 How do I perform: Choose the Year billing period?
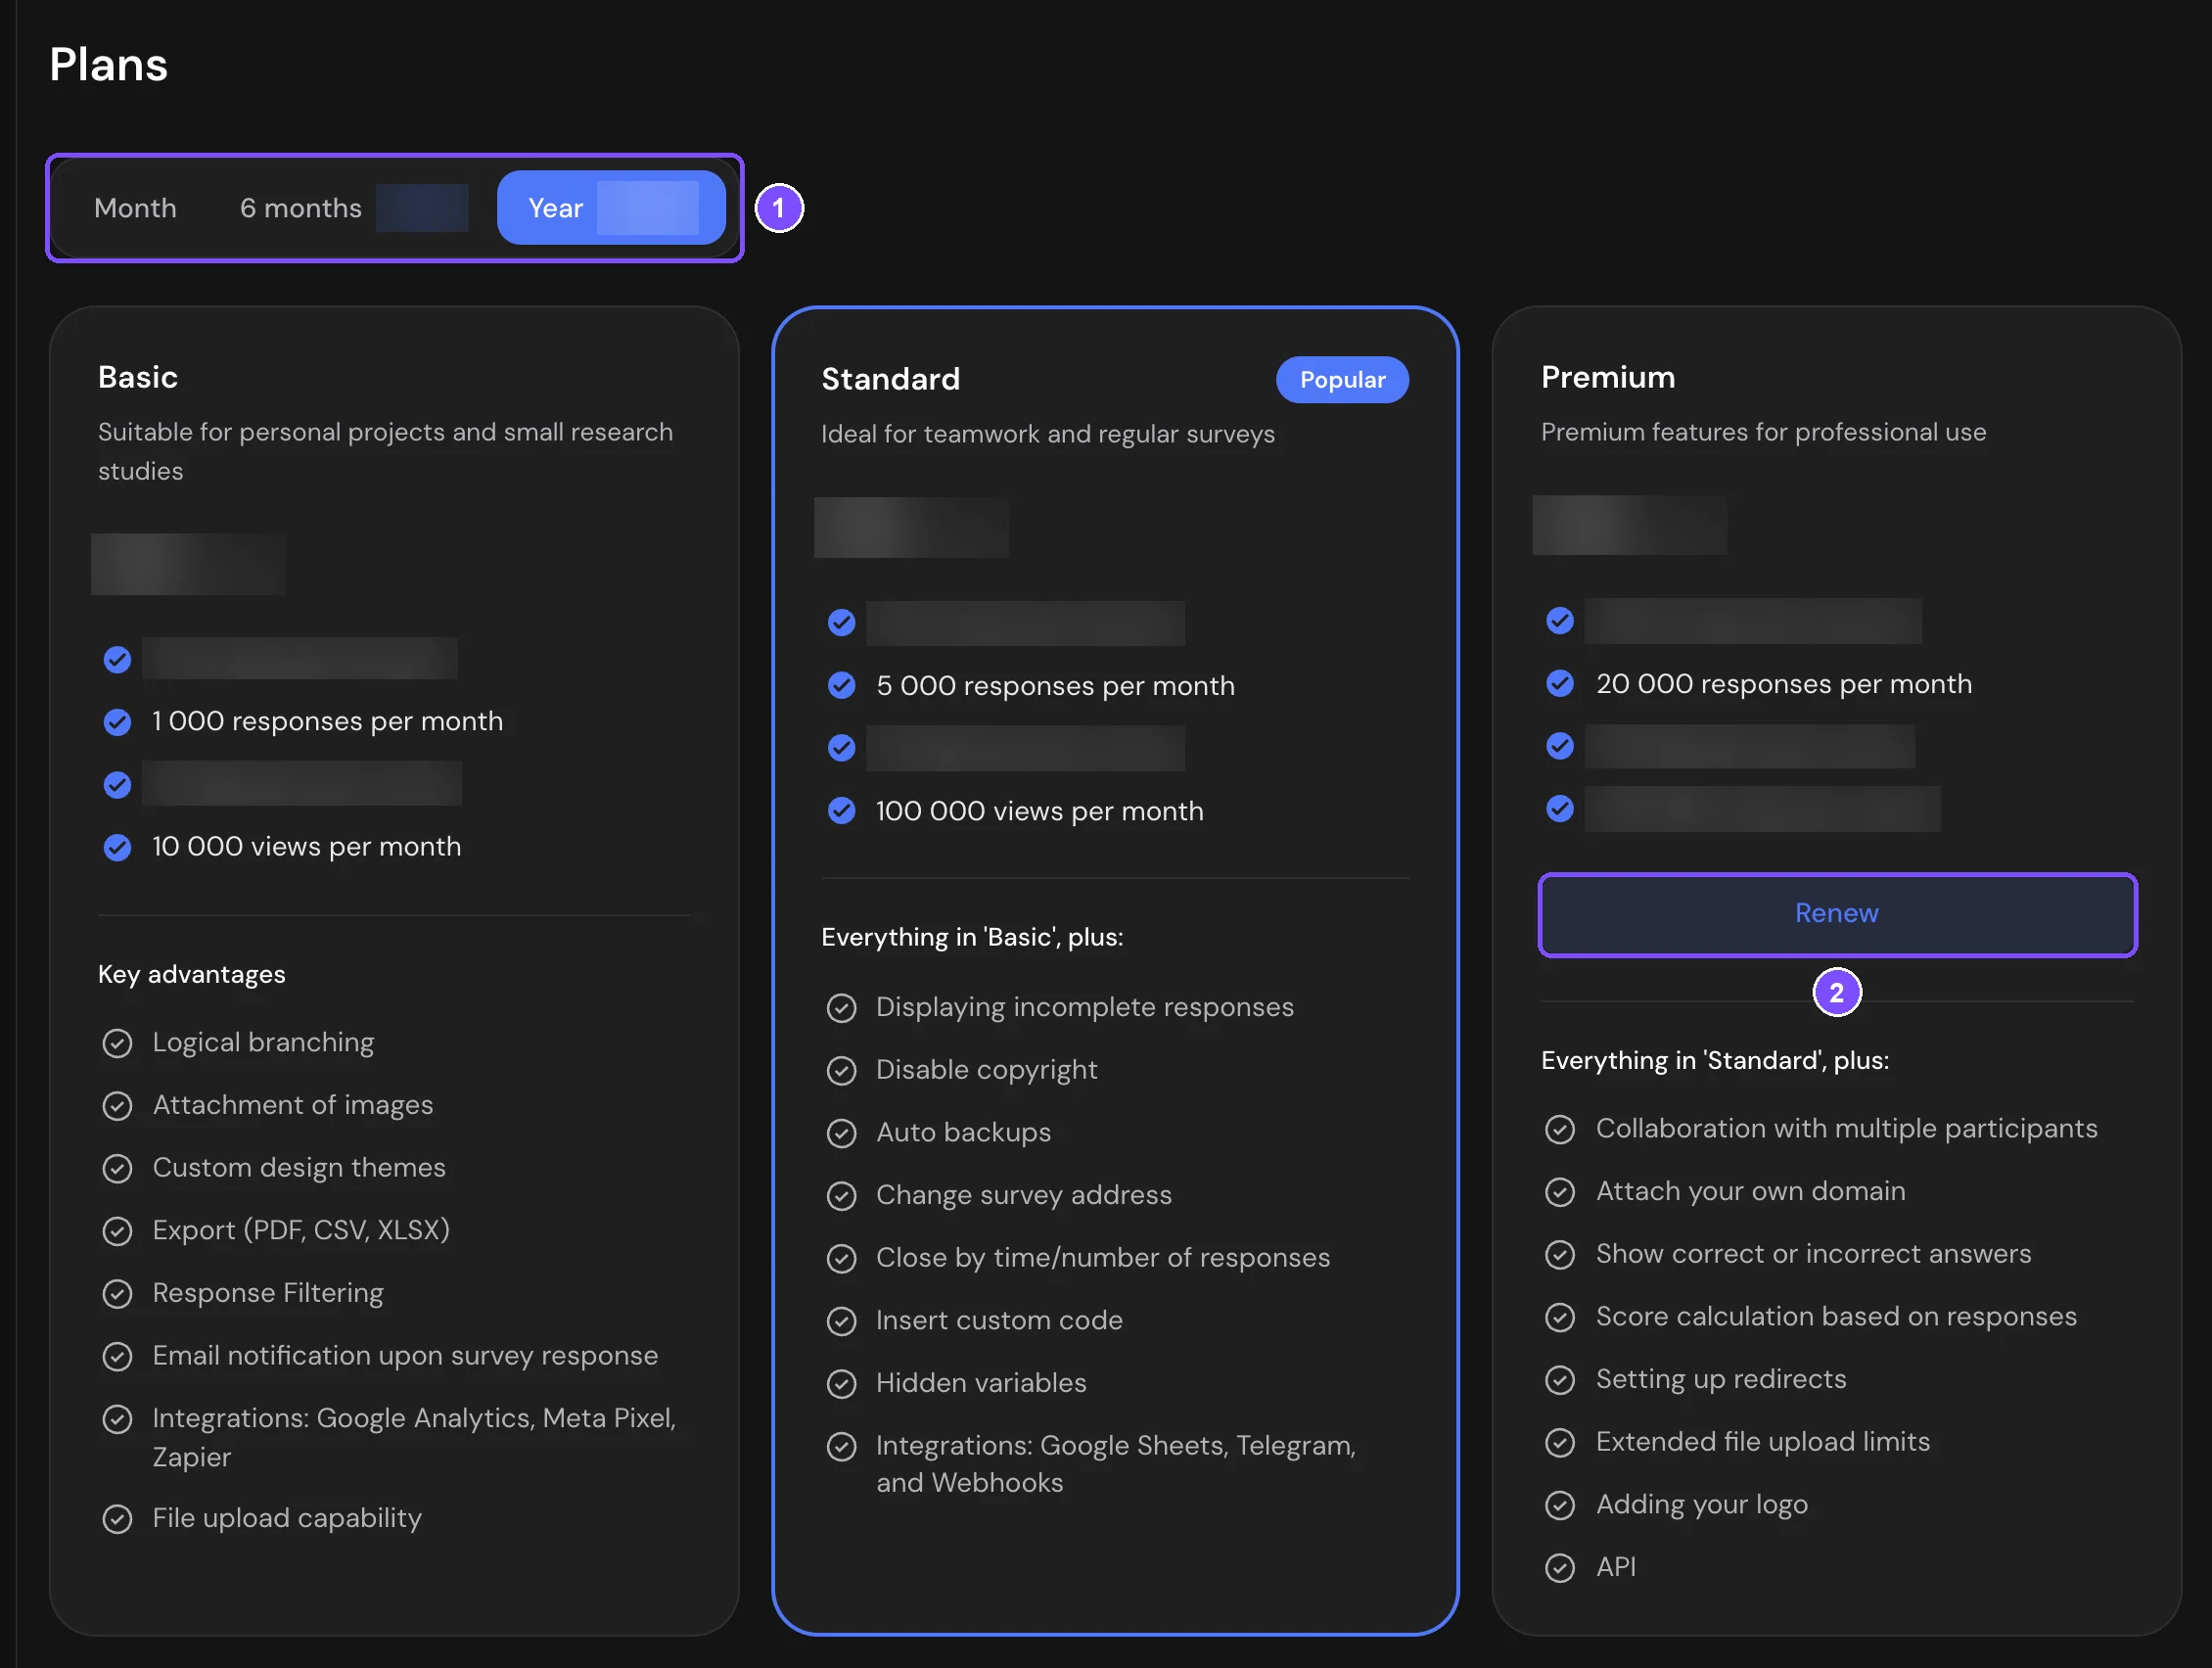611,208
